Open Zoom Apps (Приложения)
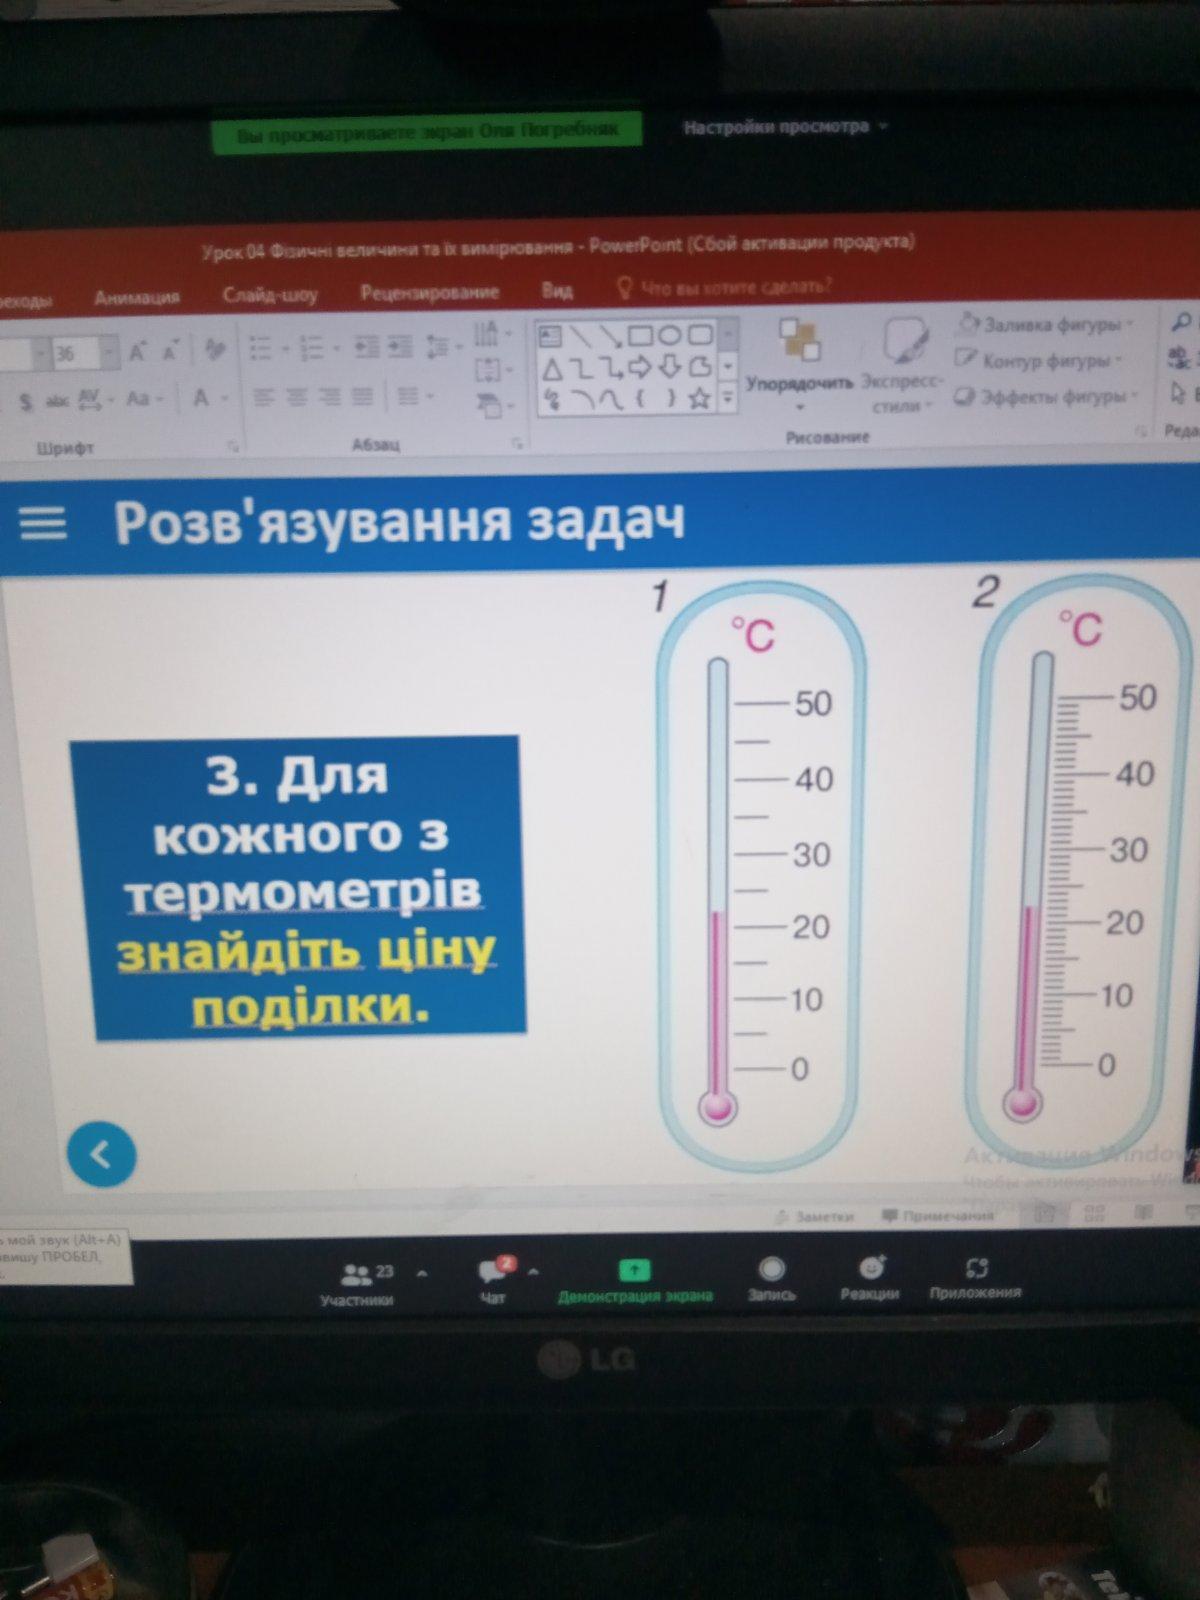This screenshot has height=1600, width=1200. click(975, 1278)
